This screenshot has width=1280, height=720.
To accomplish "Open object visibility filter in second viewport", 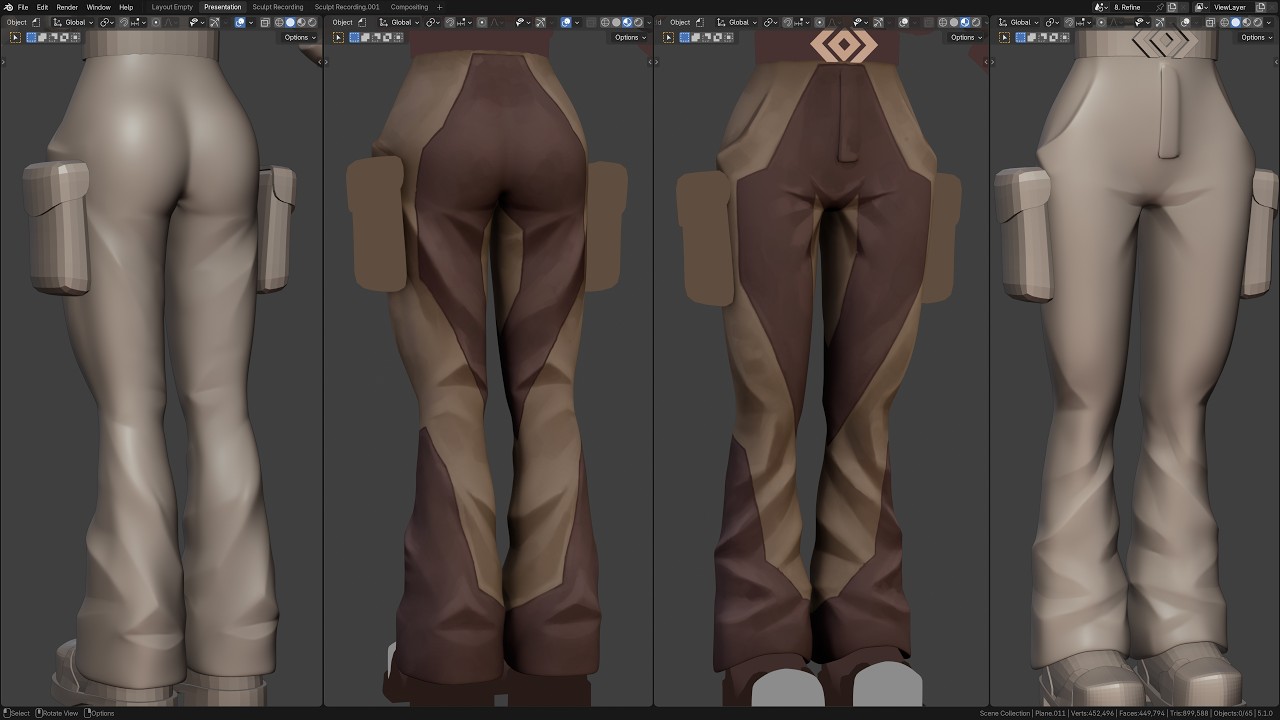I will (521, 22).
